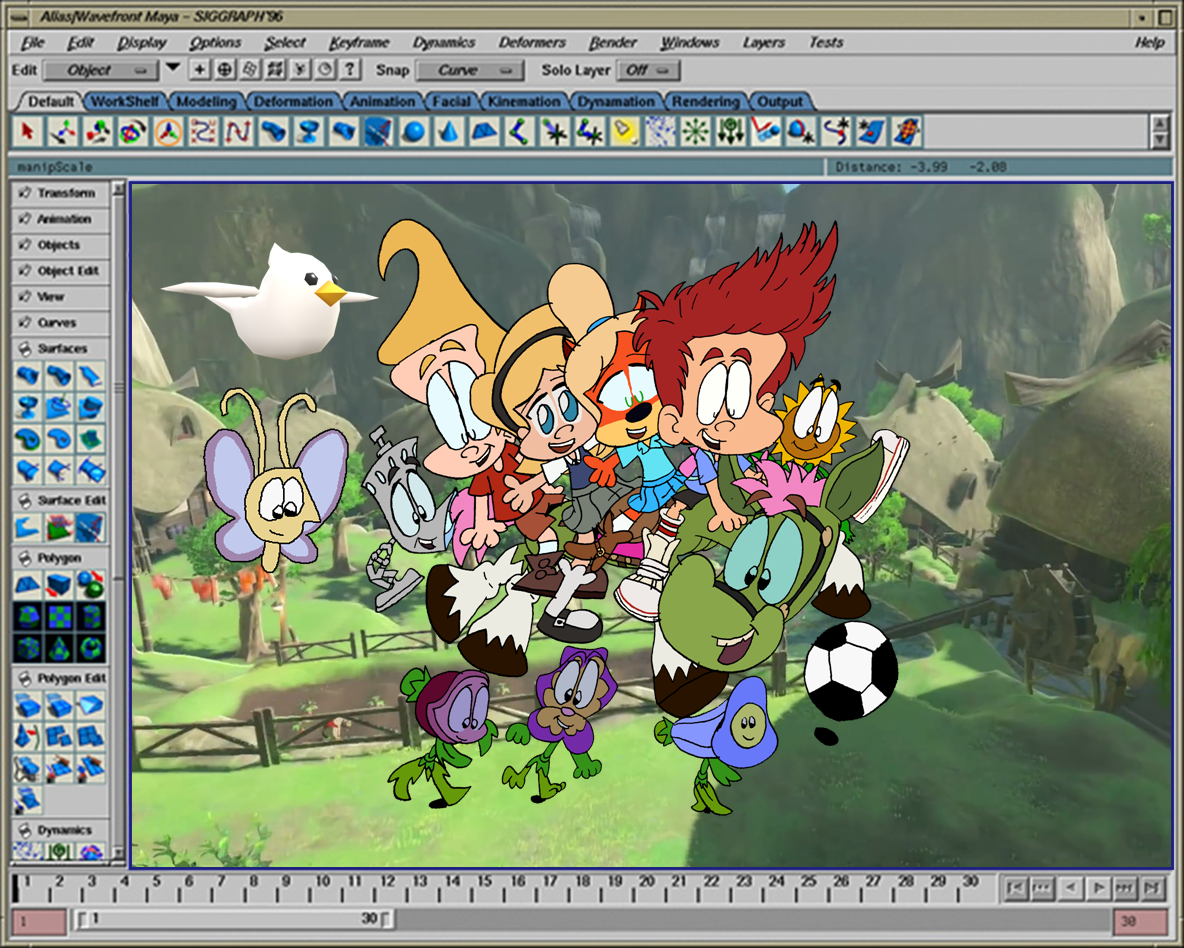The image size is (1184, 948).
Task: Expand the Objects palette section
Action: 60,245
